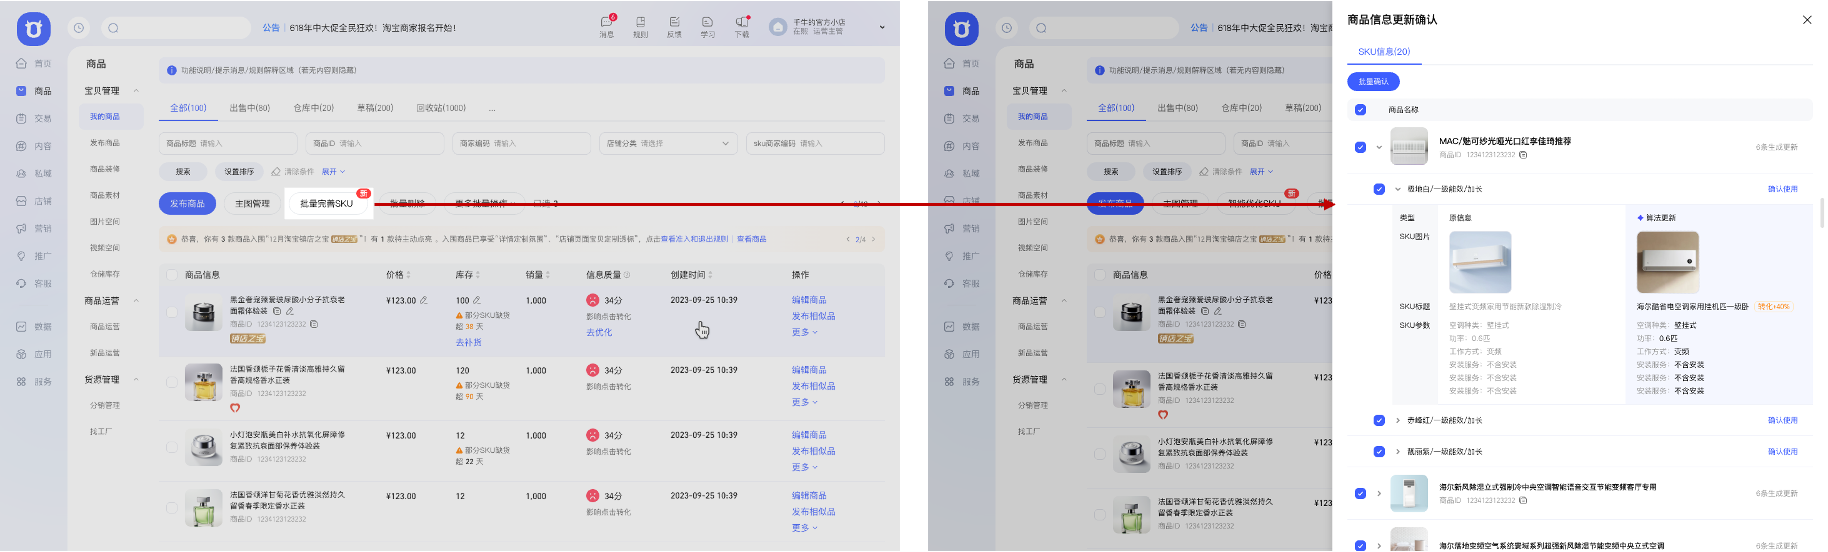Toggle checkbox for 海尔落地变频空气系统 product in drawer
This screenshot has height=552, width=1828.
click(1360, 546)
